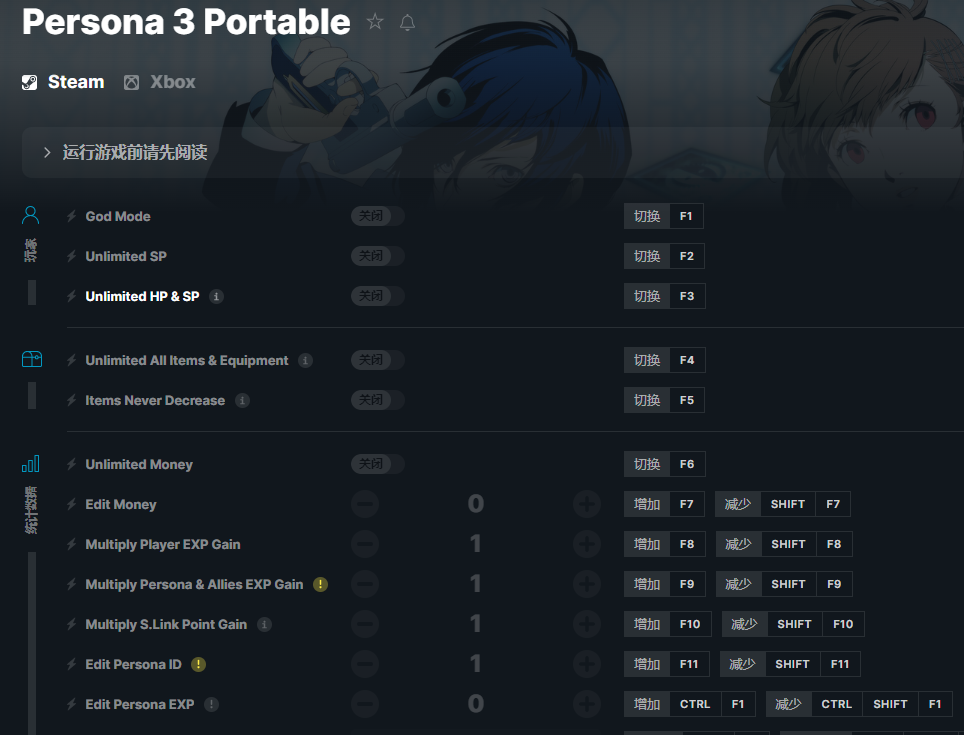Open info icon beside Unlimited HP & SP
Viewport: 964px width, 735px height.
tap(217, 296)
